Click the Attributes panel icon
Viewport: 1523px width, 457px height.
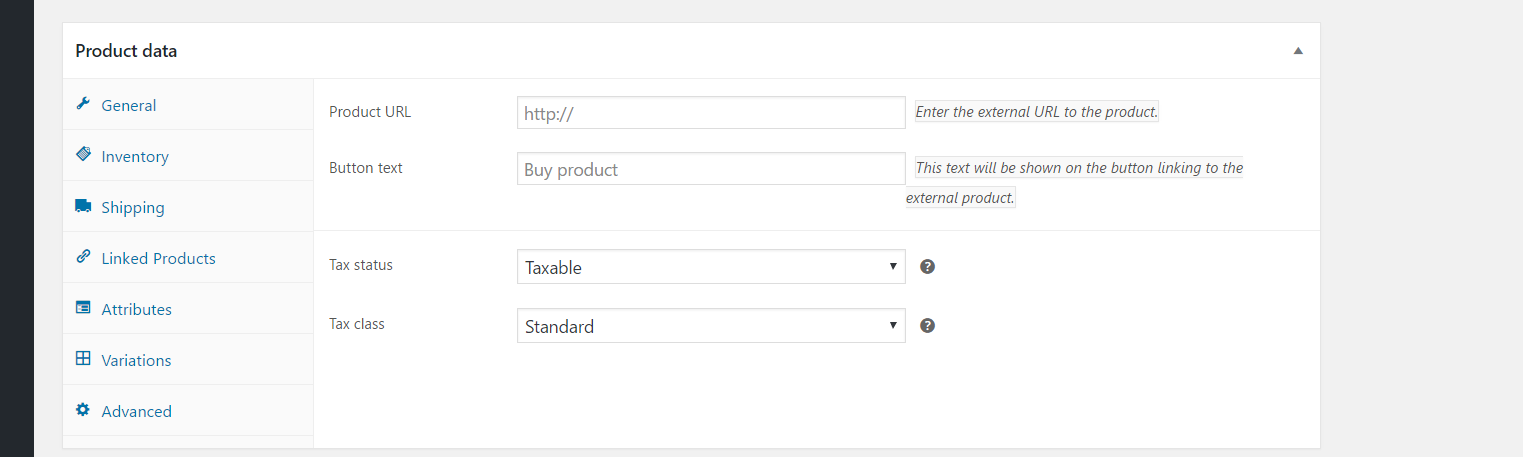coord(83,308)
